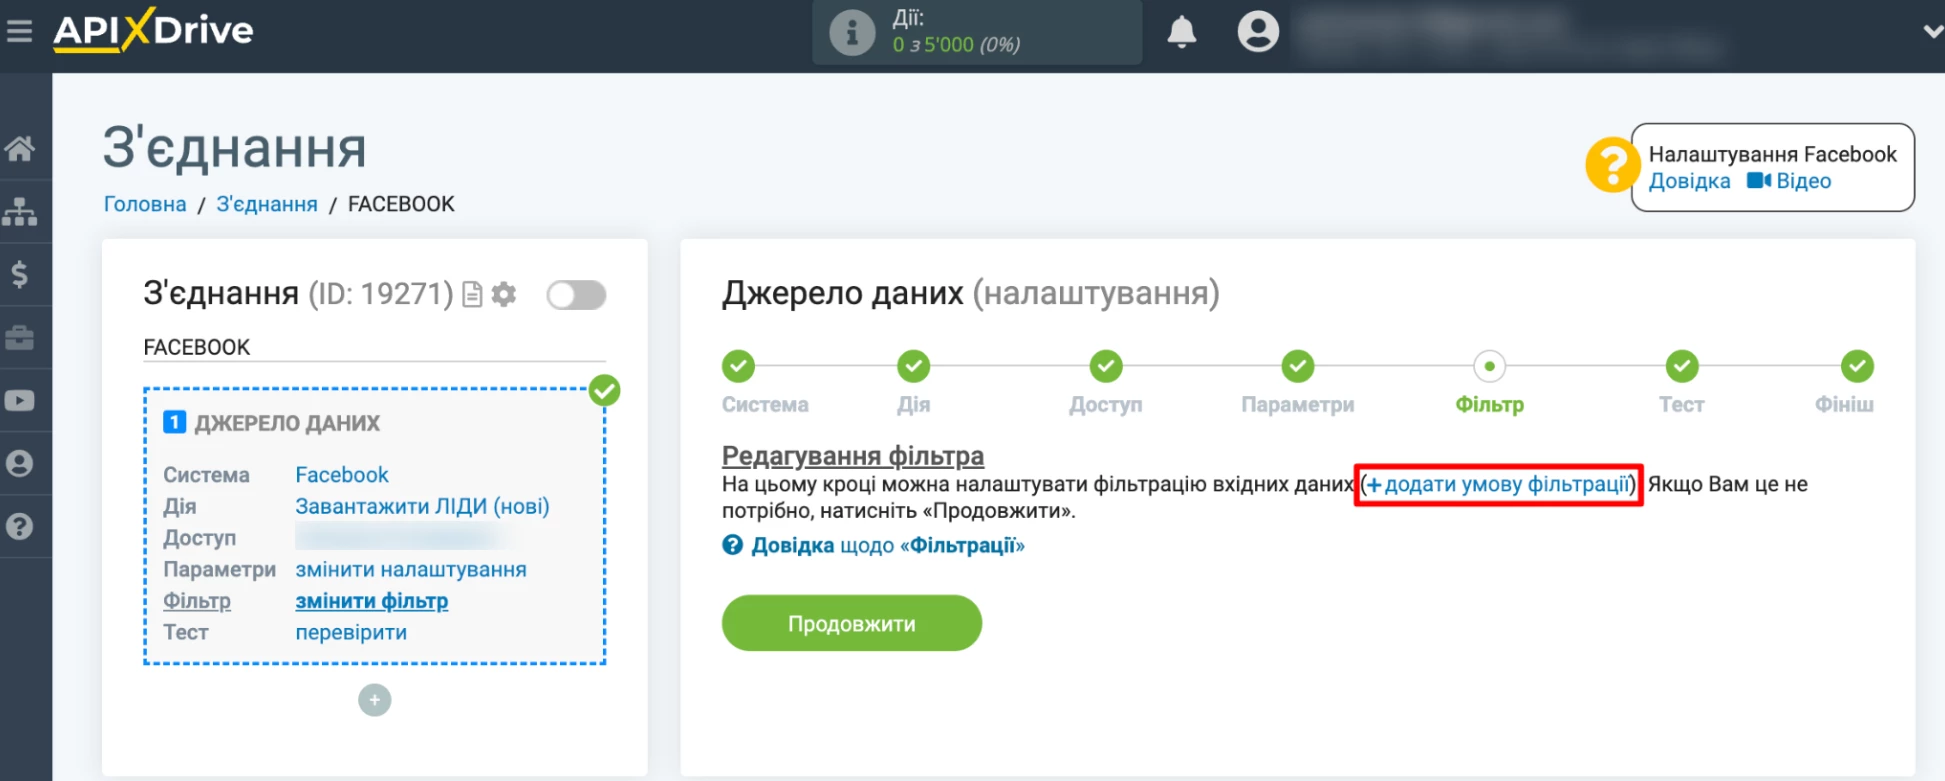1945x781 pixels.
Task: Go to the Фініш step
Action: click(1857, 367)
